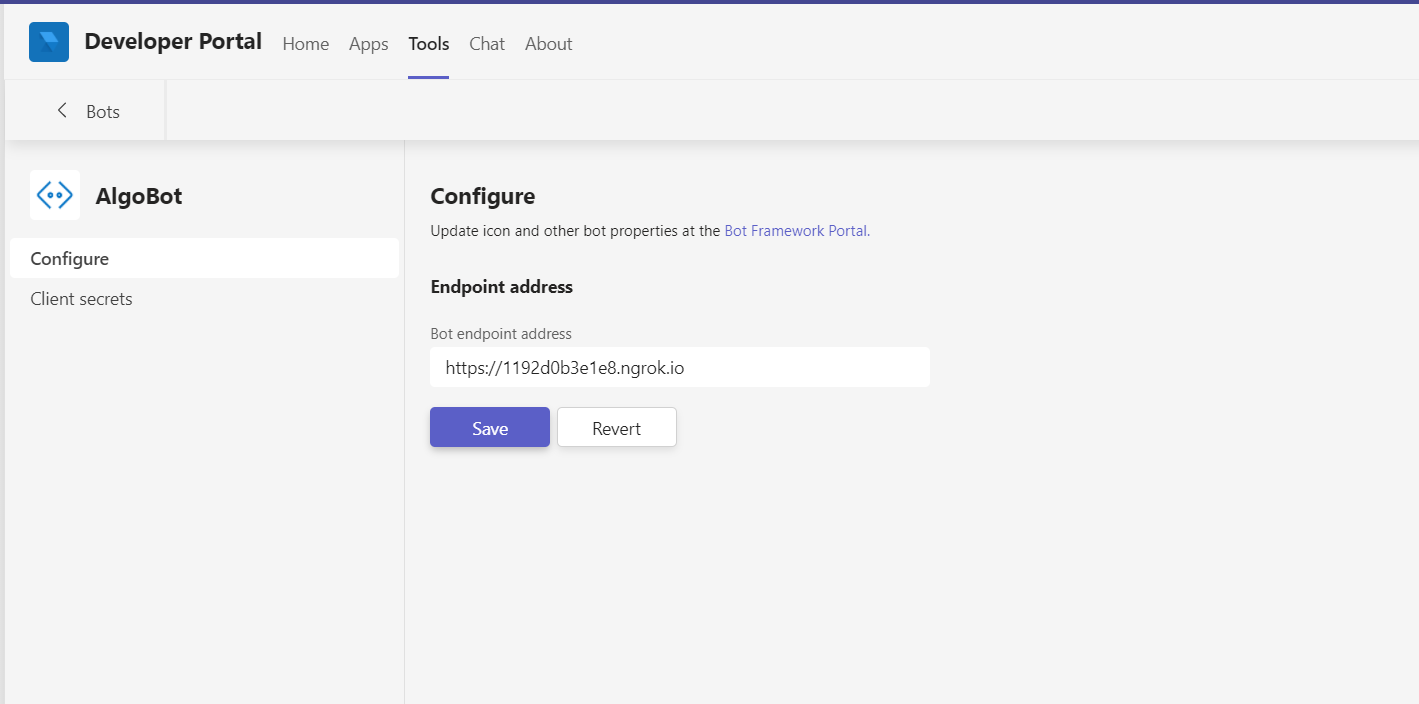Click the 'Bot endpoint address' field label
The width and height of the screenshot is (1419, 704).
tap(500, 334)
